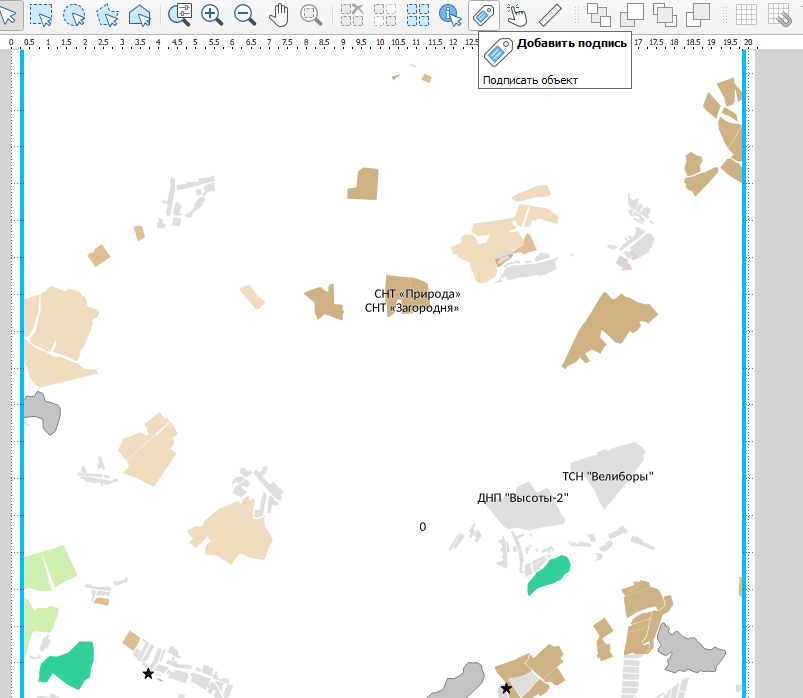Image resolution: width=803 pixels, height=698 pixels.
Task: Open the zoom settings magnifier tool
Action: tap(180, 14)
